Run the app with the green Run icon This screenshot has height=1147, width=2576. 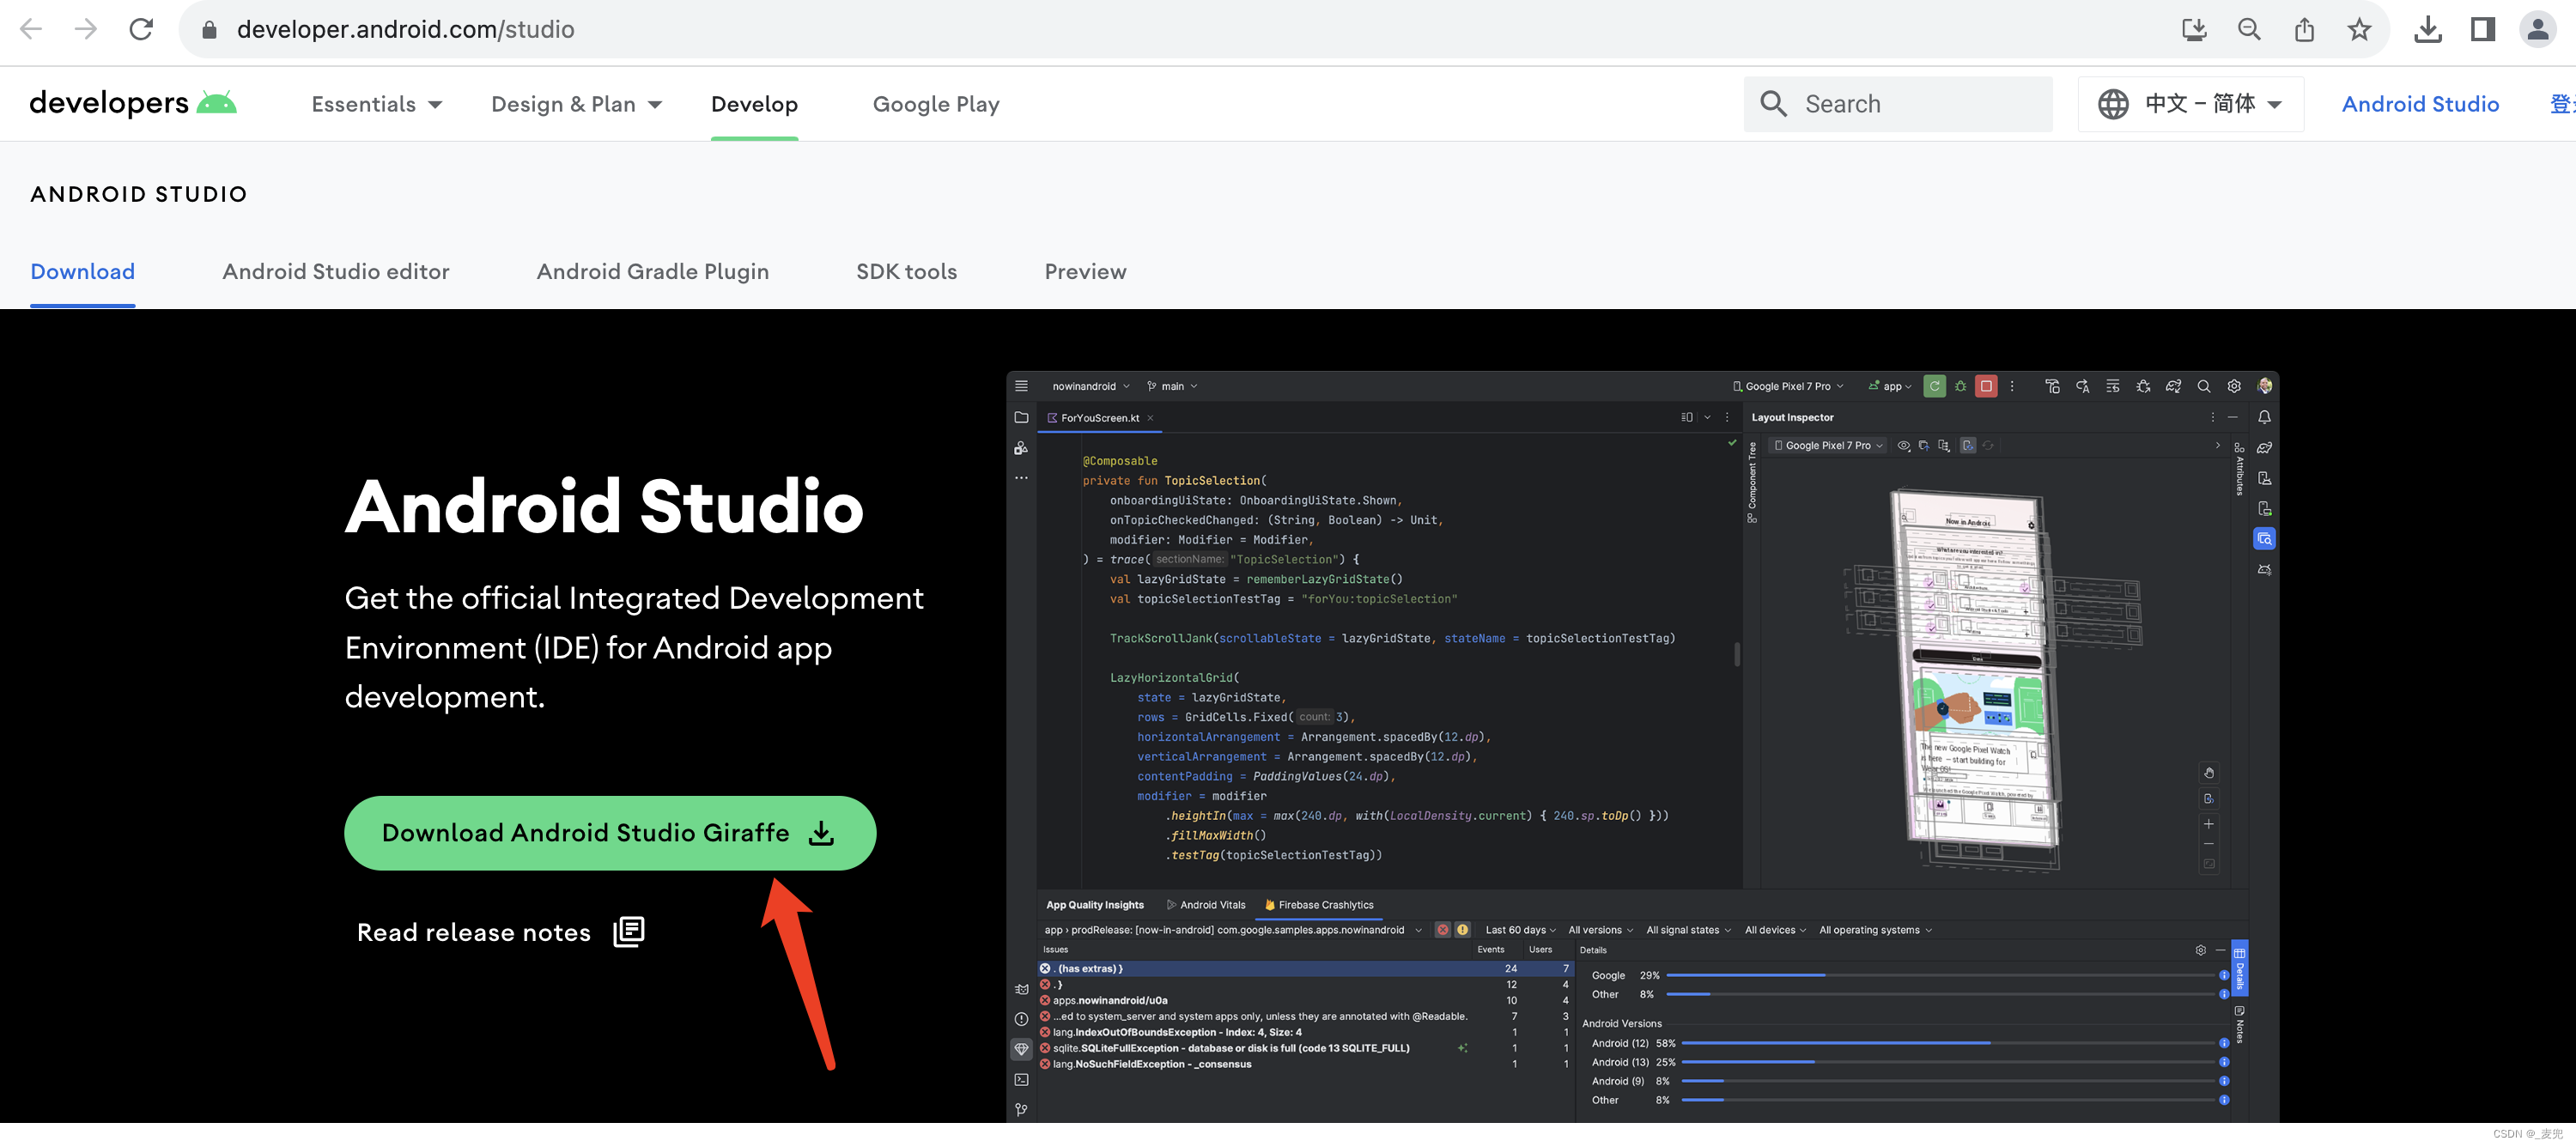(1935, 385)
